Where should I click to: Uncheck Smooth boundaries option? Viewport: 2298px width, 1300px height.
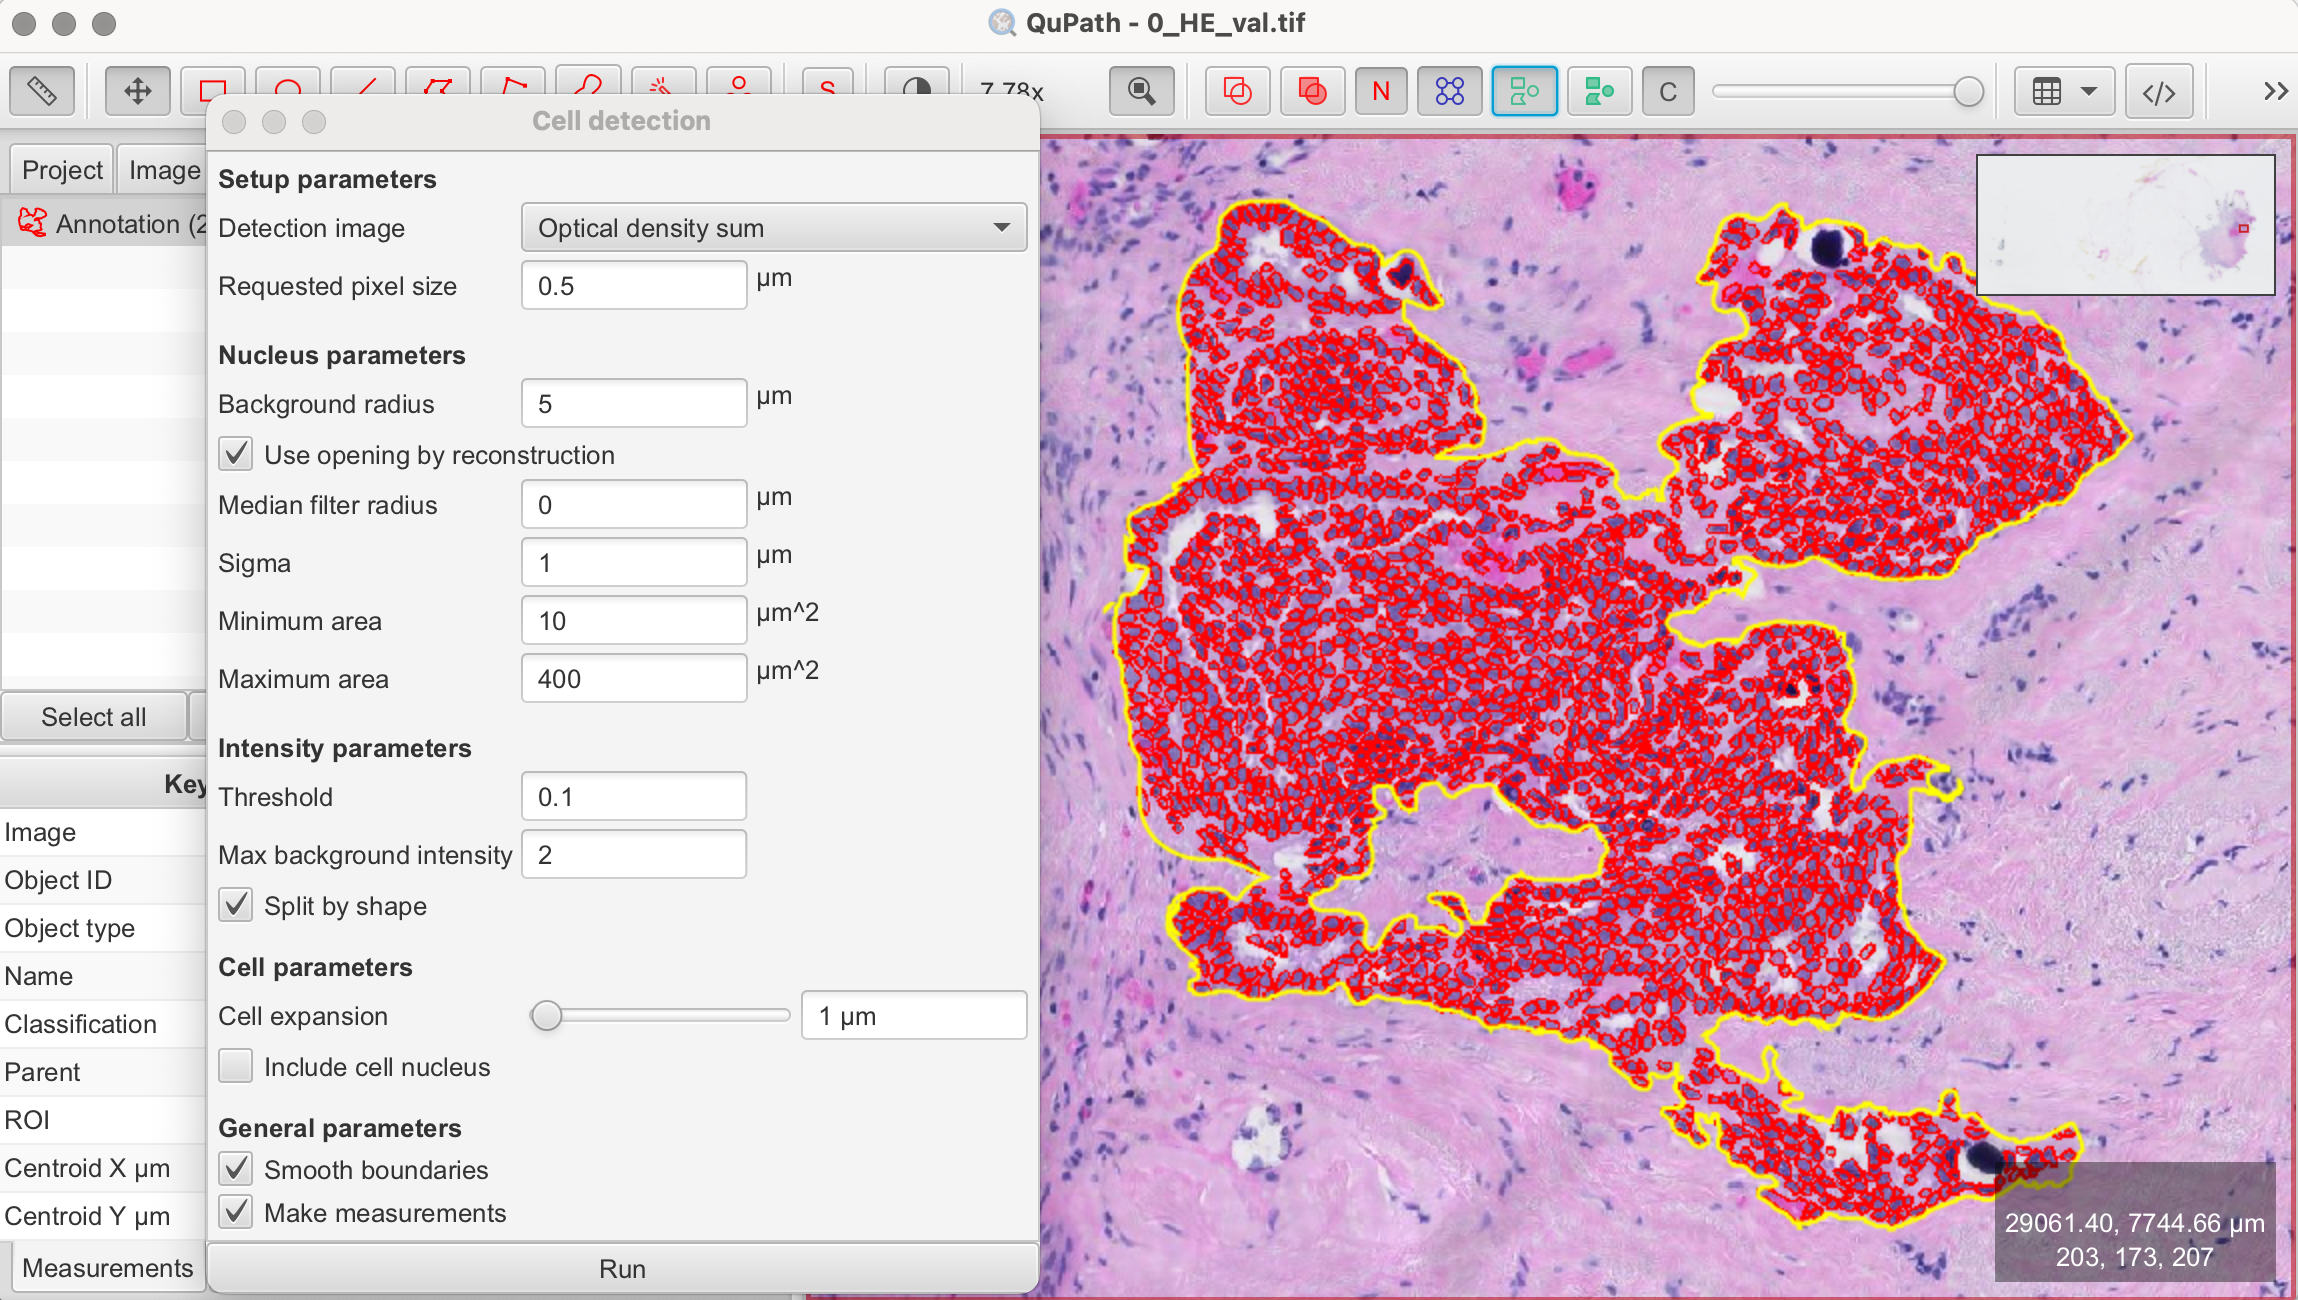[x=236, y=1169]
